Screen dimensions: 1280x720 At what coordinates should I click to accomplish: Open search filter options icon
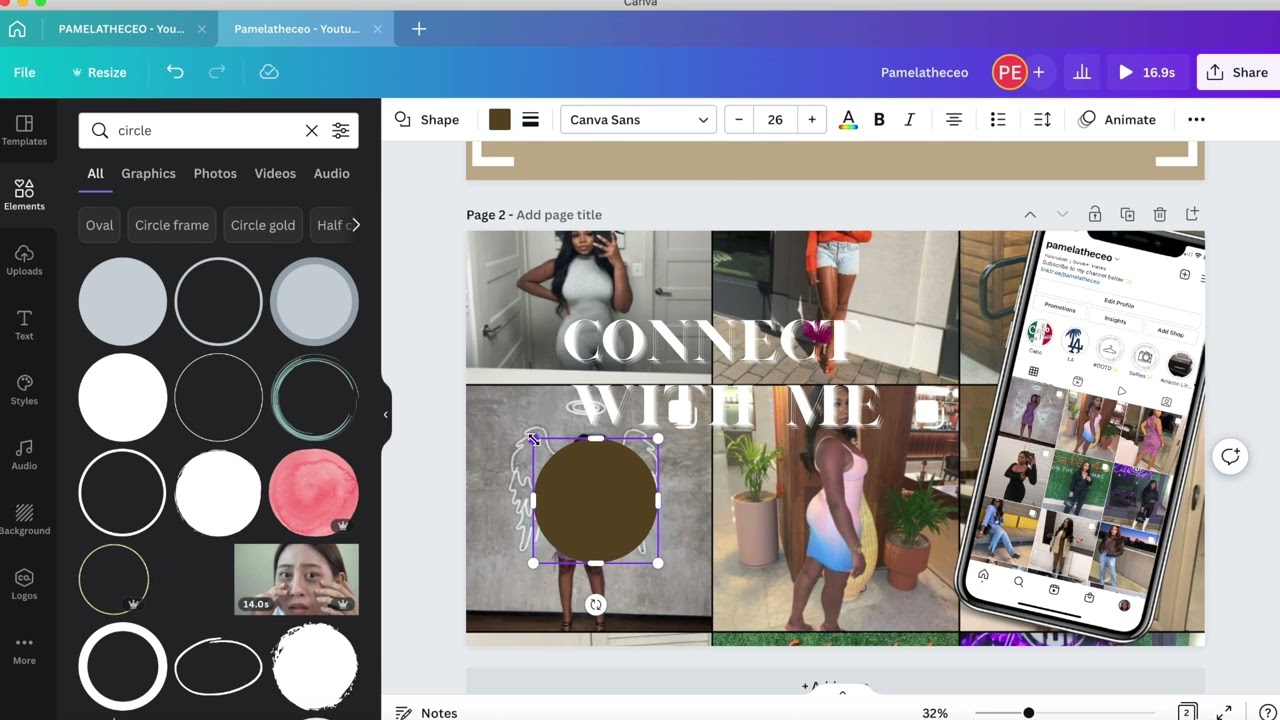pos(341,131)
